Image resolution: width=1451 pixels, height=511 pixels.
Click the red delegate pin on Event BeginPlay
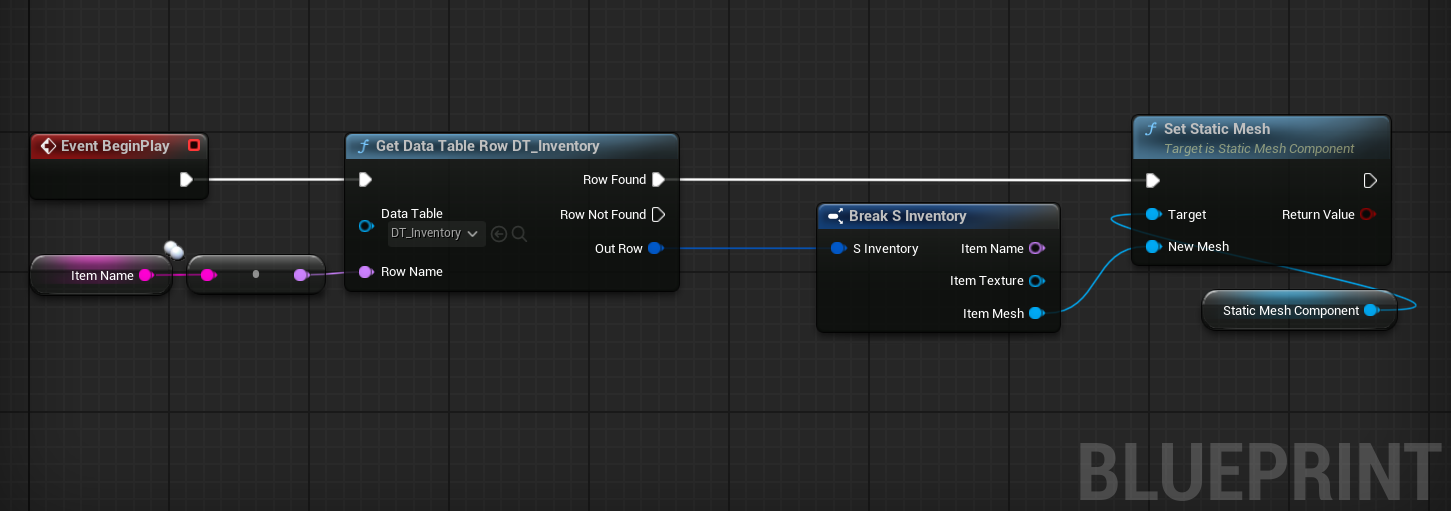coord(194,146)
